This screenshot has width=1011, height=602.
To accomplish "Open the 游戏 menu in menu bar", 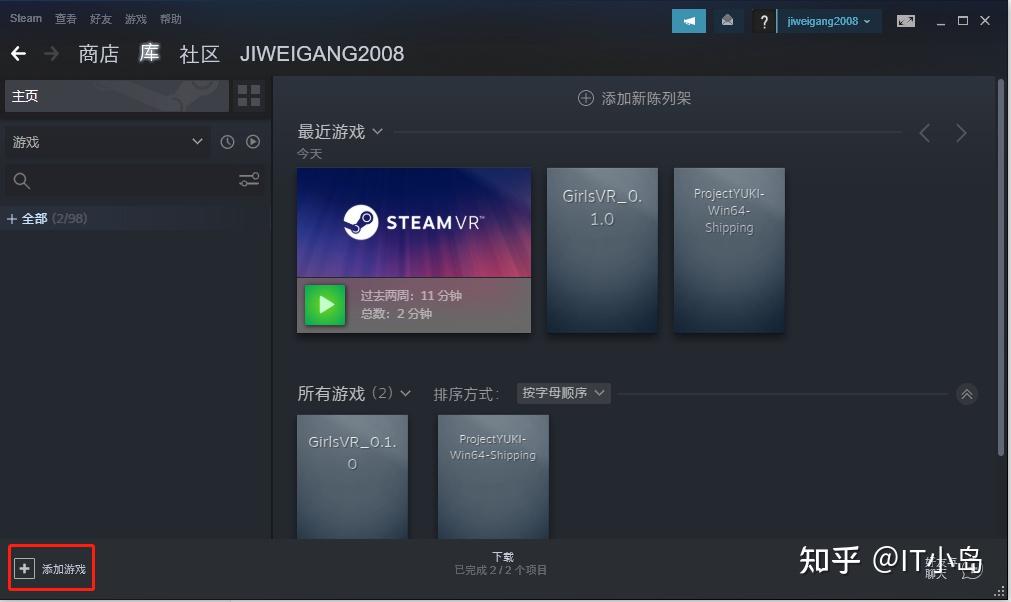I will 135,19.
